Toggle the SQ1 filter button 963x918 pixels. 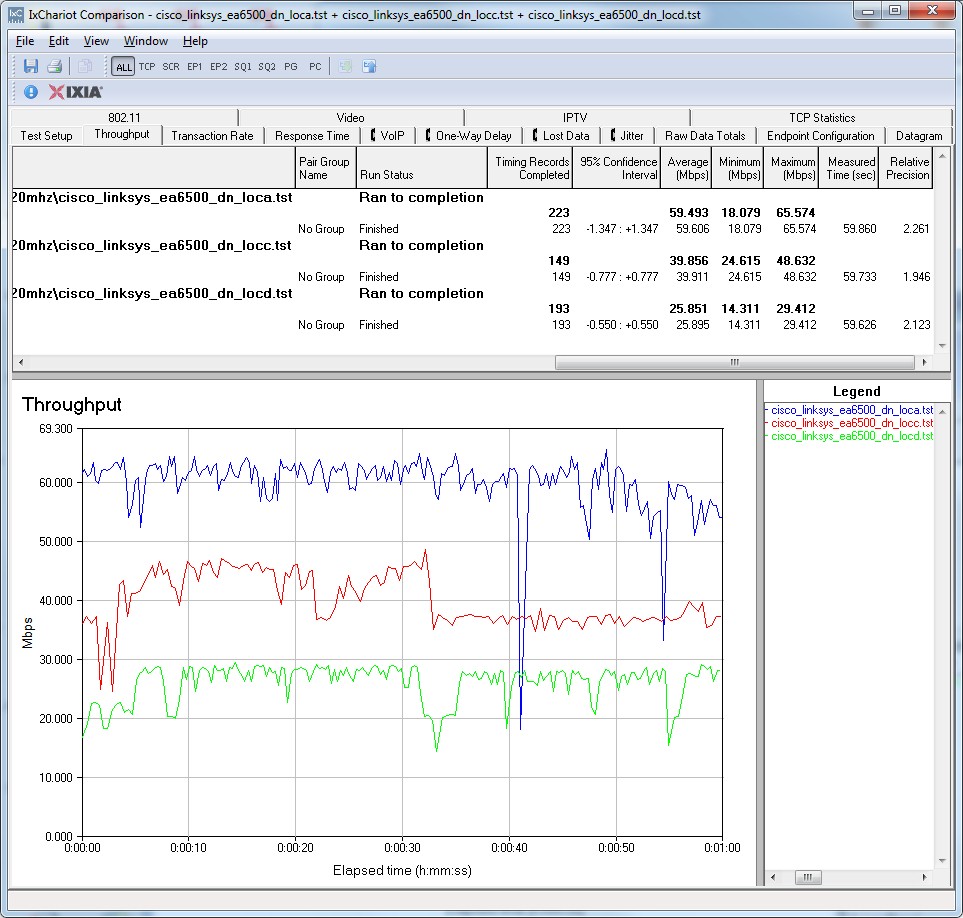[x=243, y=67]
